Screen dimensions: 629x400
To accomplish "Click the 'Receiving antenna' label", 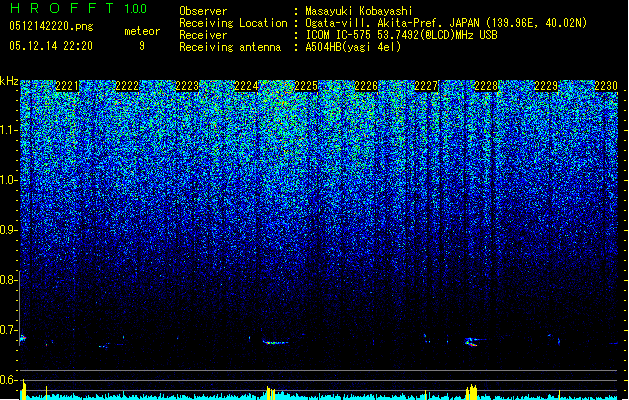I will 230,47.
